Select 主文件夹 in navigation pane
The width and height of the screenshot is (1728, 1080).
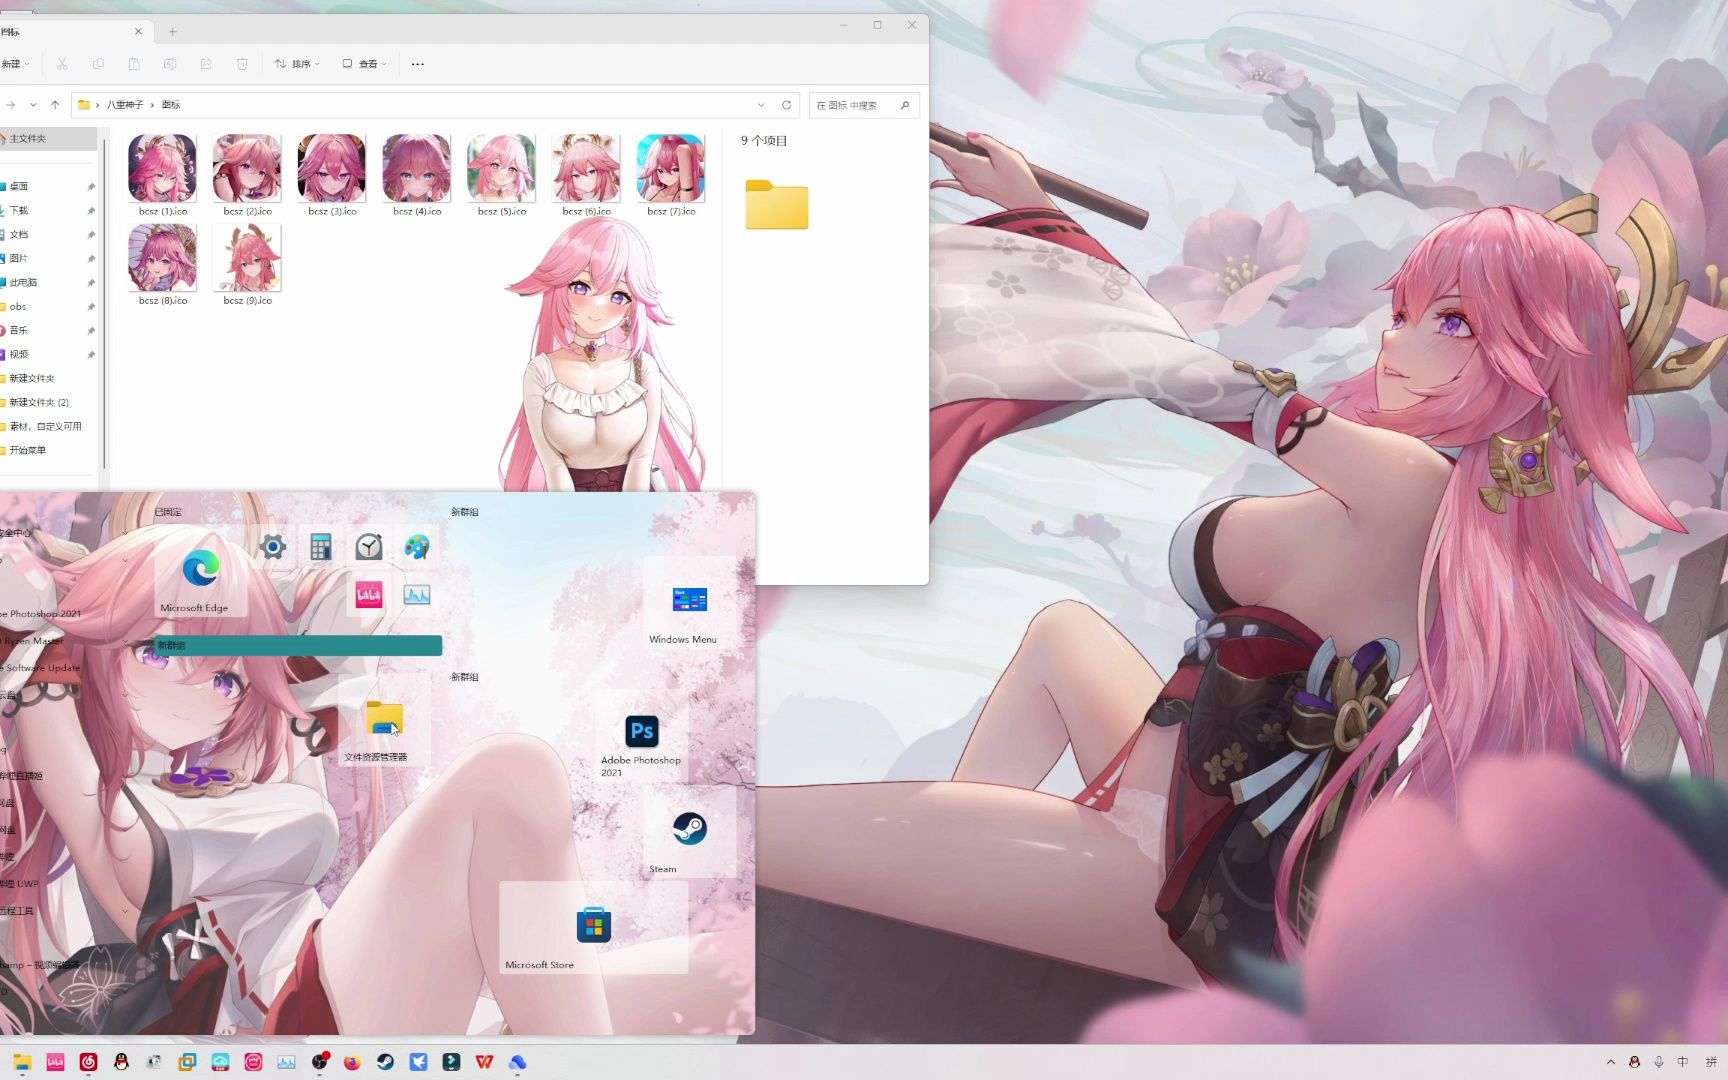click(x=48, y=139)
